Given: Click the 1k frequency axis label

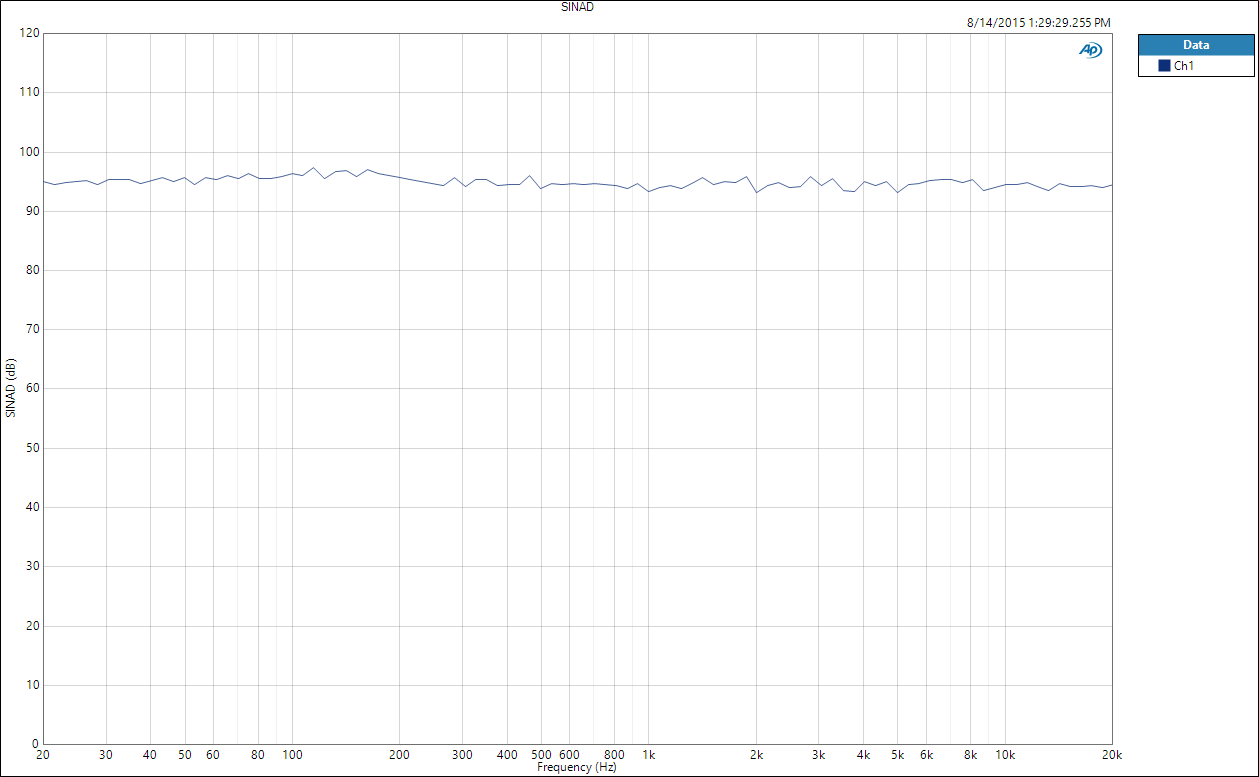Looking at the screenshot, I should (648, 755).
